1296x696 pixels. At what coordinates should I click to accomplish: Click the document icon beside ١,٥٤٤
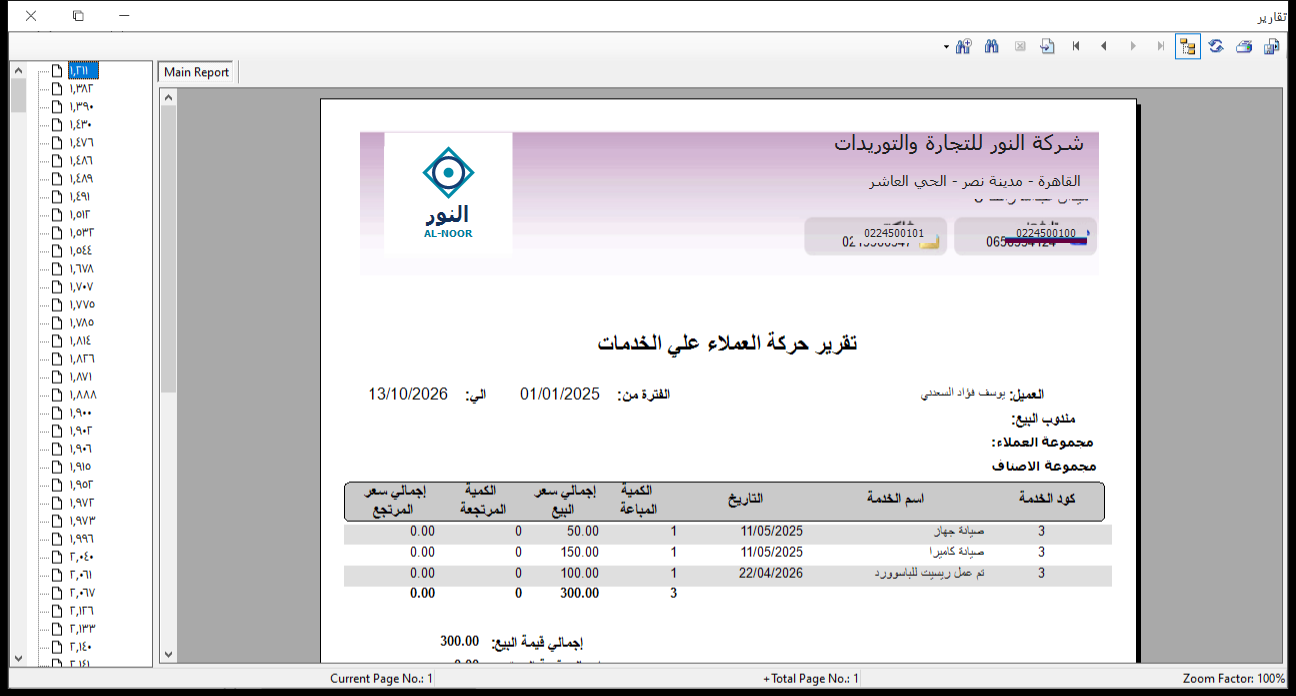coord(57,250)
